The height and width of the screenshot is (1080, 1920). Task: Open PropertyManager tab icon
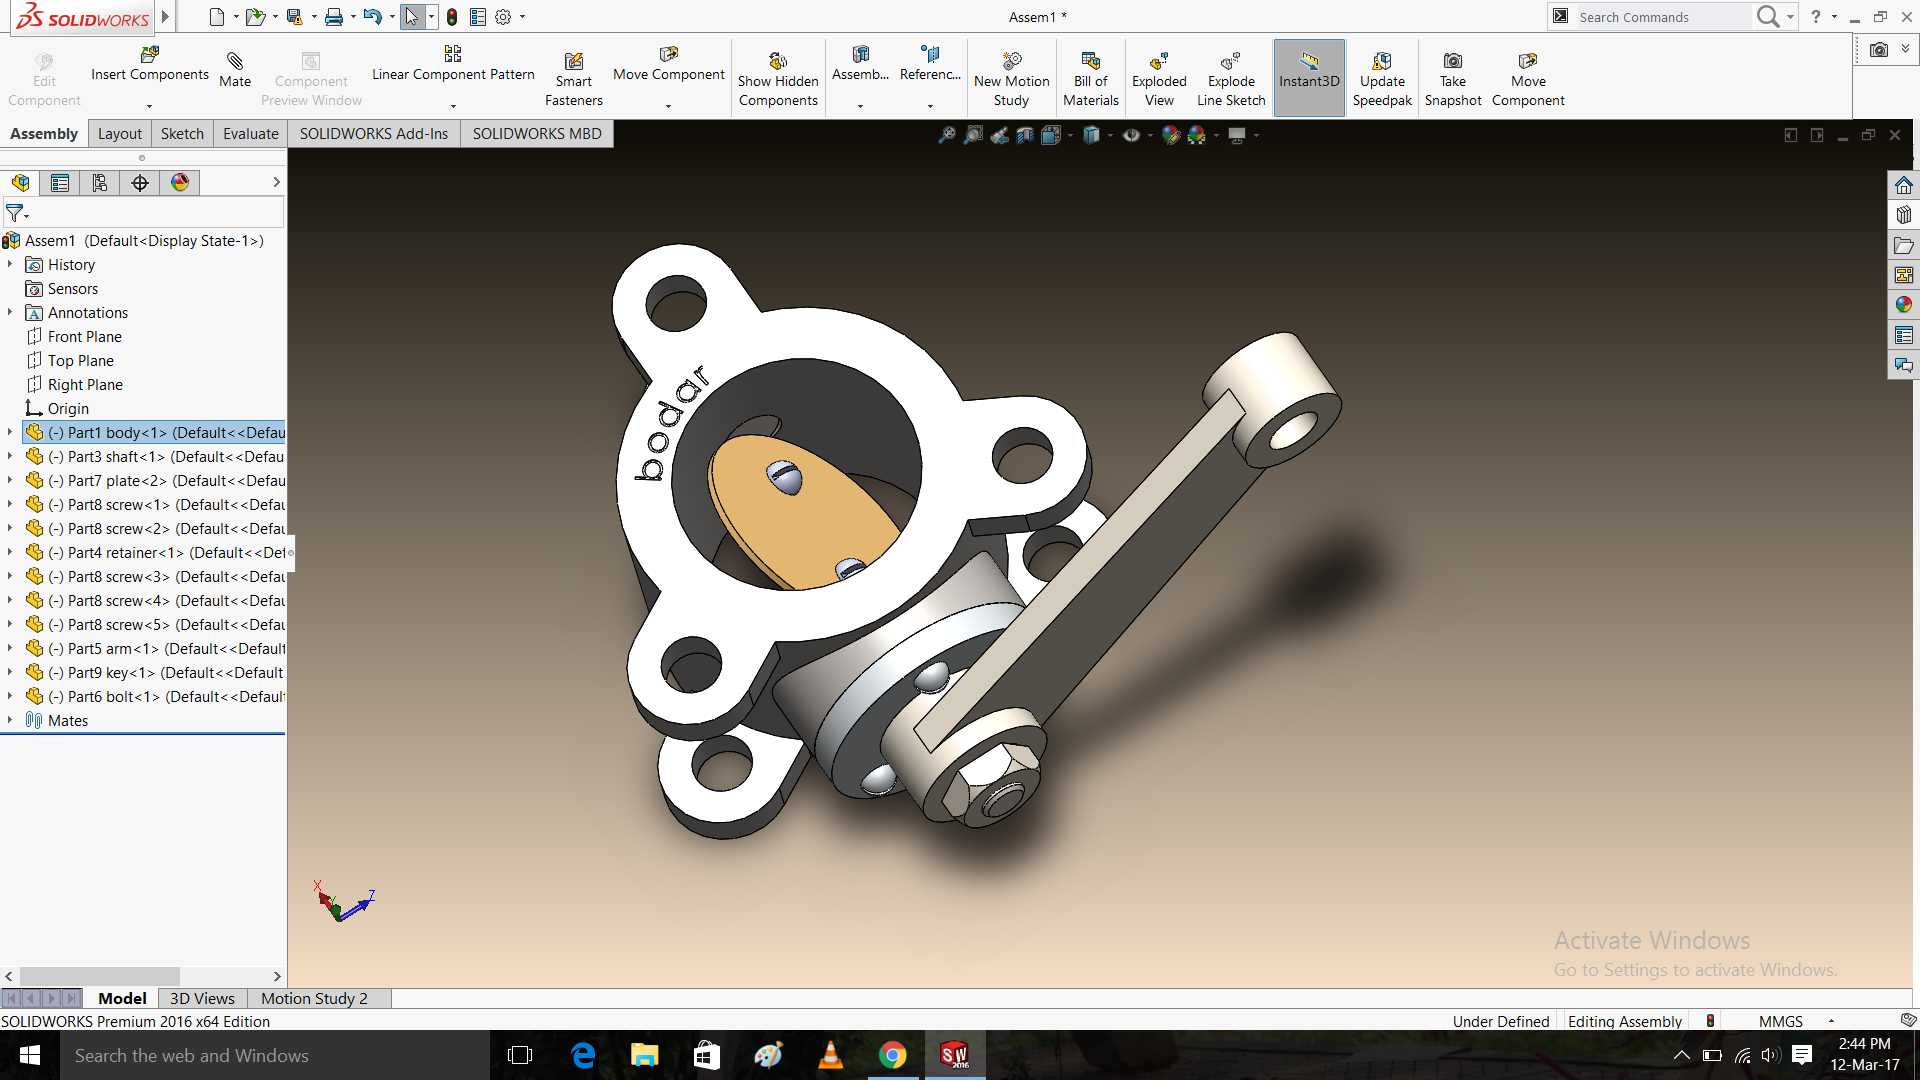pos(60,183)
